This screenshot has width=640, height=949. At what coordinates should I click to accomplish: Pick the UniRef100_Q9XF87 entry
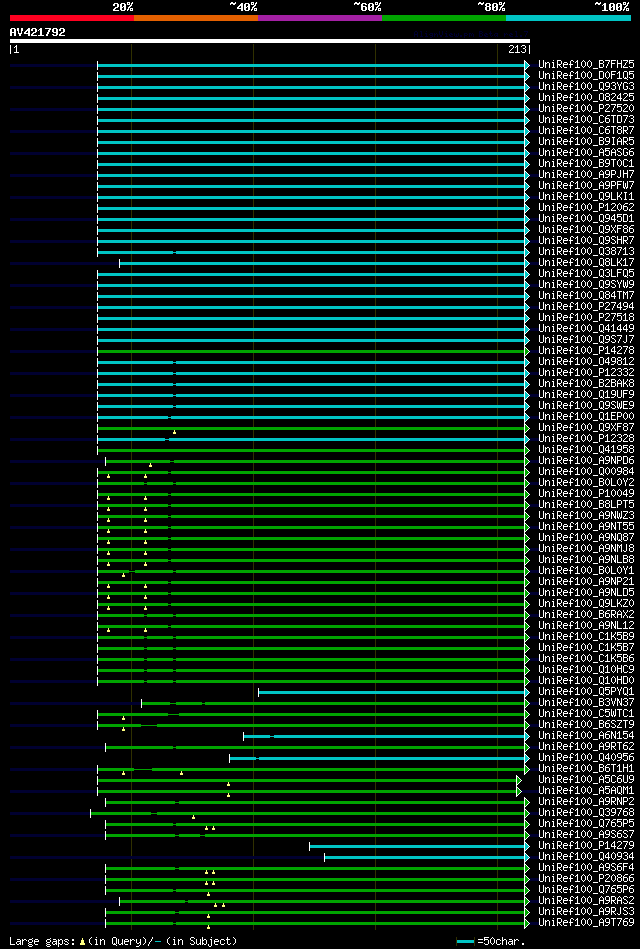pyautogui.click(x=586, y=427)
